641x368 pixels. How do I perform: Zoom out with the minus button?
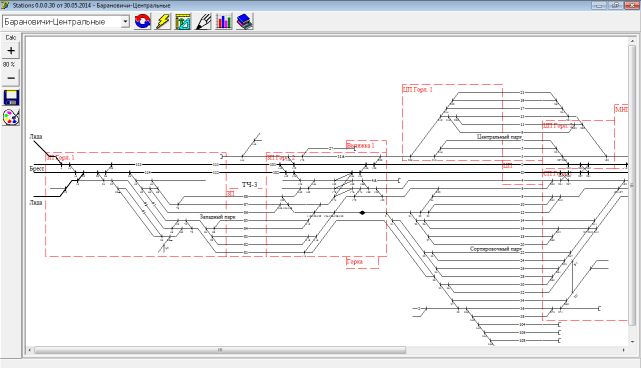pos(11,78)
